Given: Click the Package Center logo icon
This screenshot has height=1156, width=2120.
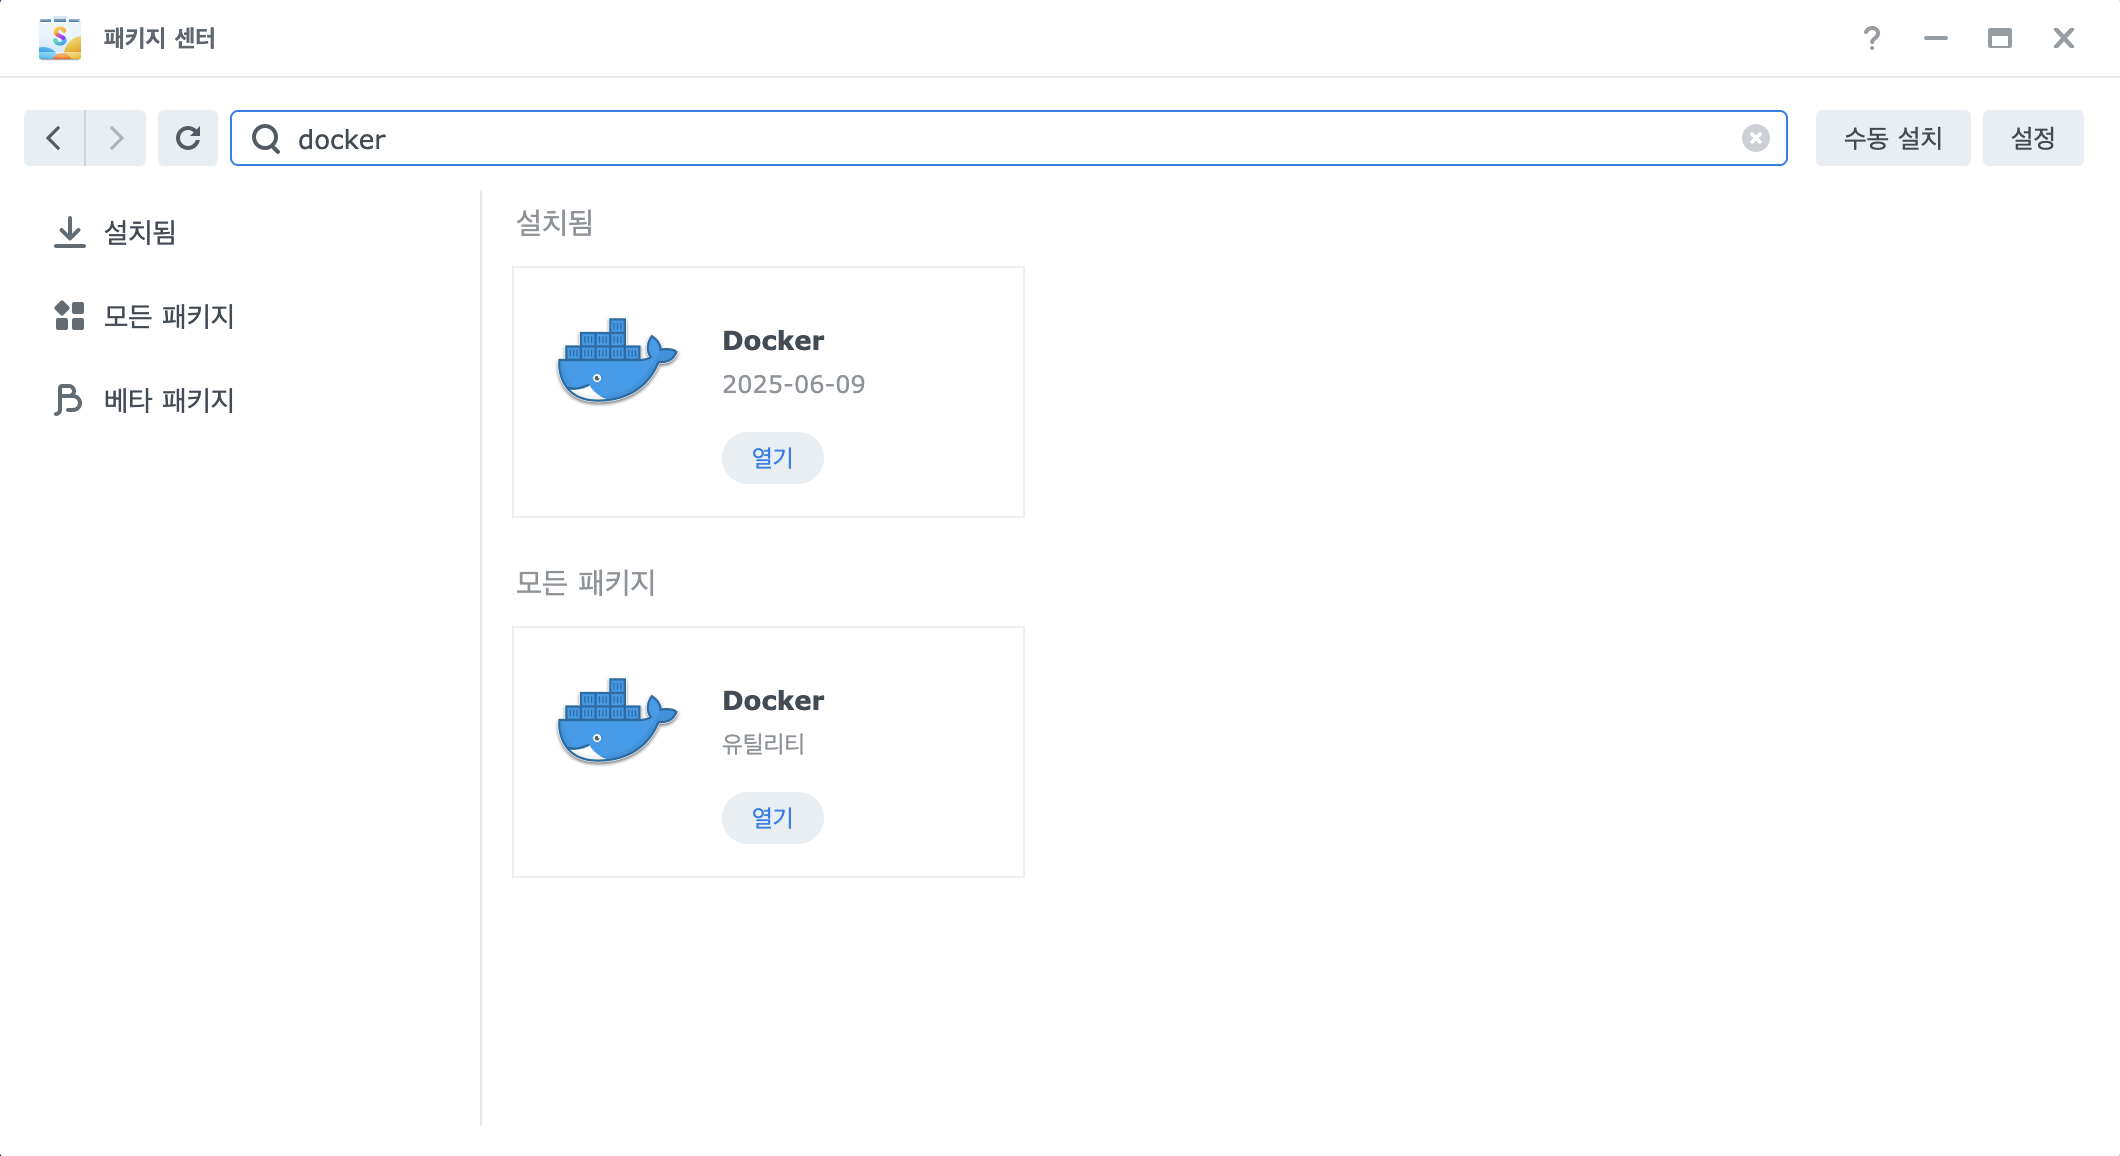Looking at the screenshot, I should (60, 38).
